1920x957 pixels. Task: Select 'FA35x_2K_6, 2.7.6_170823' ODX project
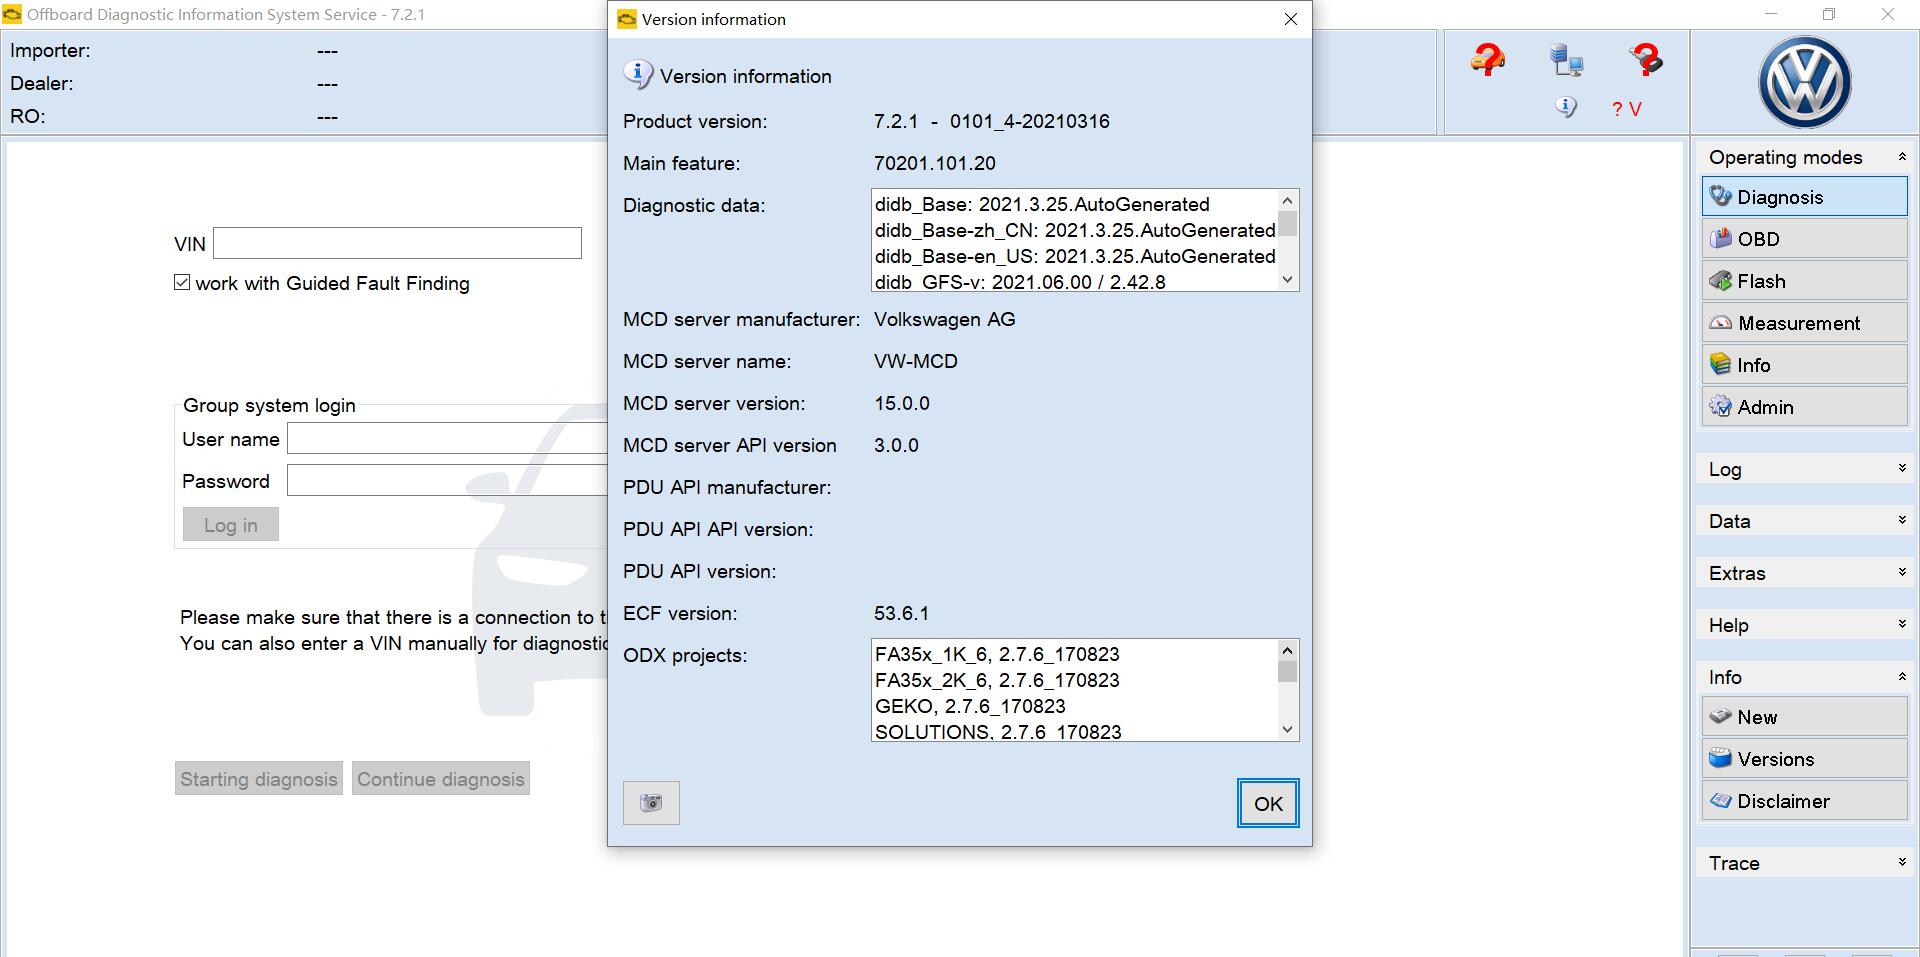pos(997,680)
